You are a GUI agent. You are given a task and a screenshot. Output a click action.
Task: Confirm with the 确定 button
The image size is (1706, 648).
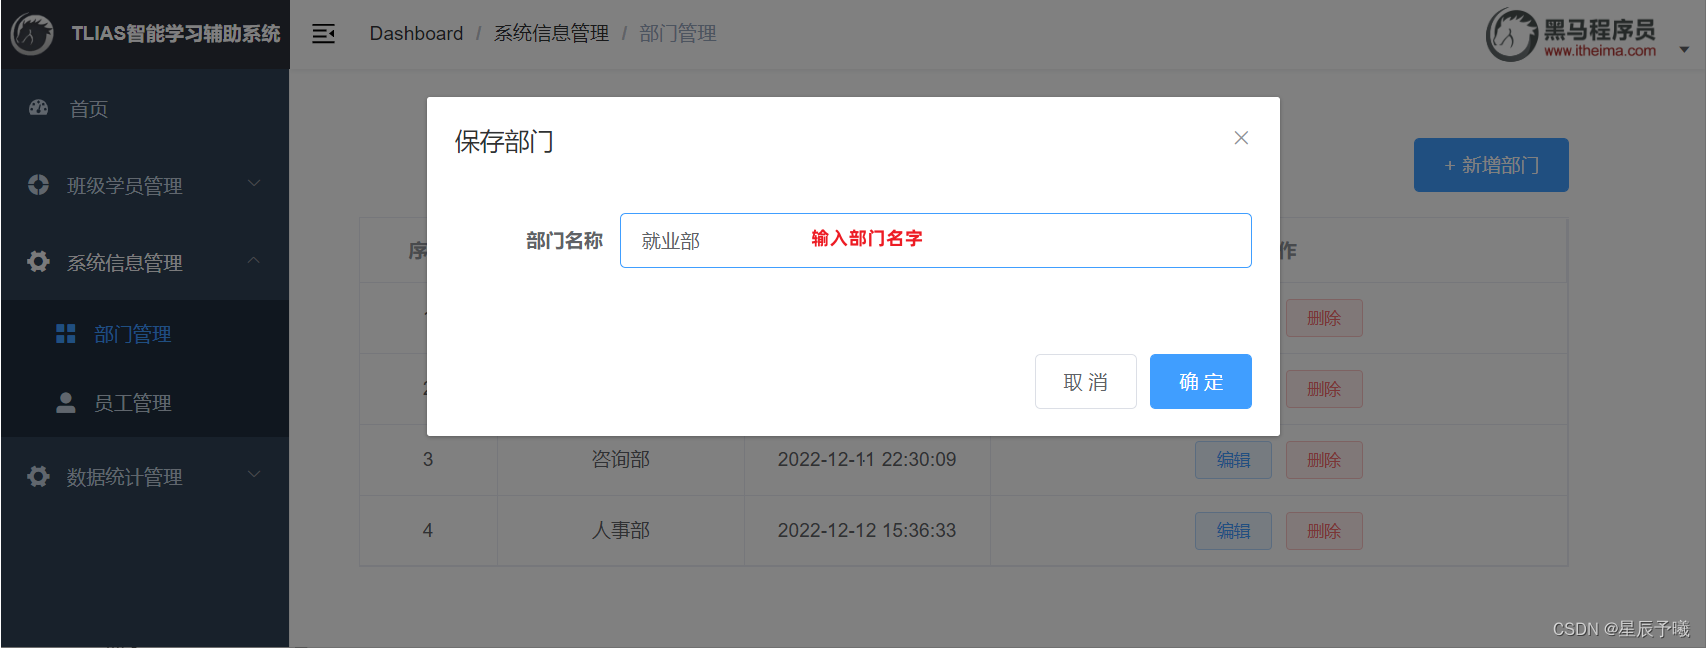1201,382
